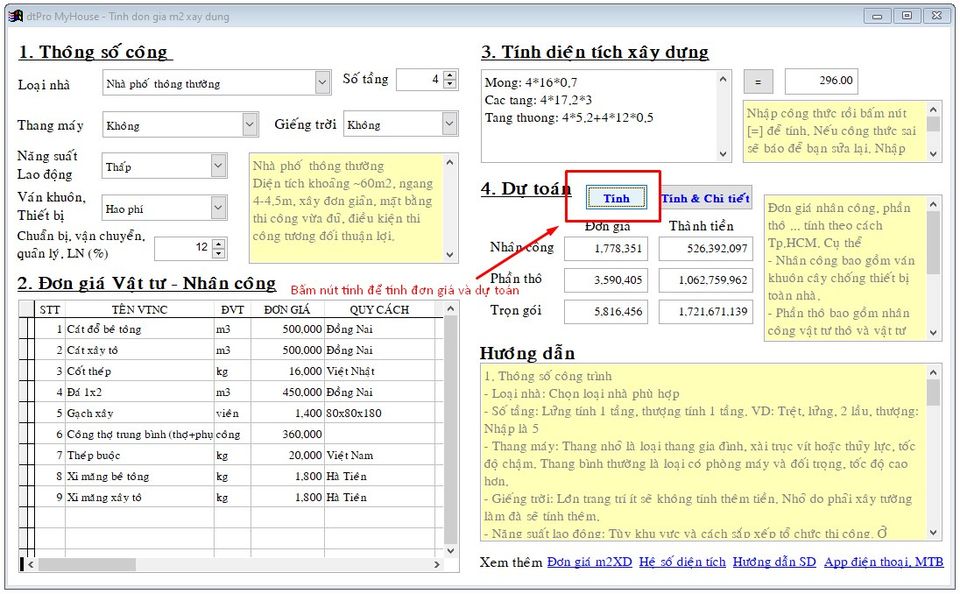The width and height of the screenshot is (960, 594).
Task: Click the Tính & Chi tiết button
Action: (x=705, y=198)
